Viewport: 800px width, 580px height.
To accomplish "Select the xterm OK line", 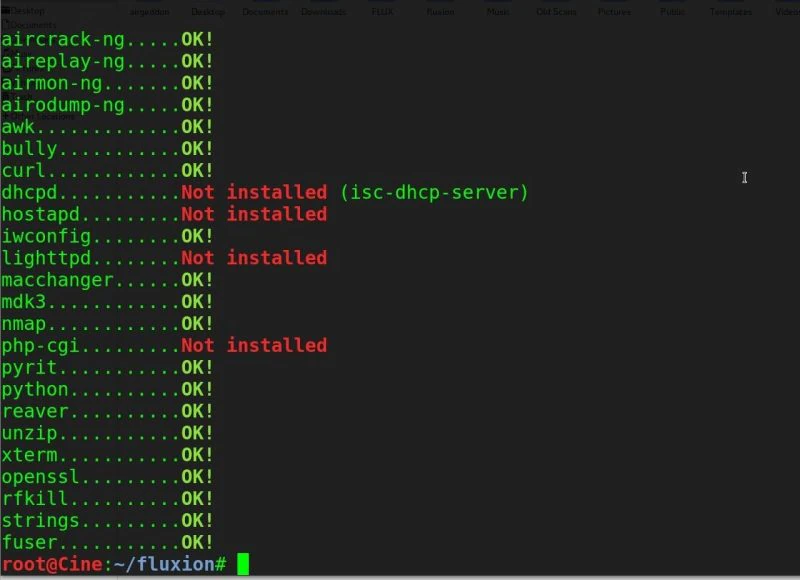I will pyautogui.click(x=107, y=455).
